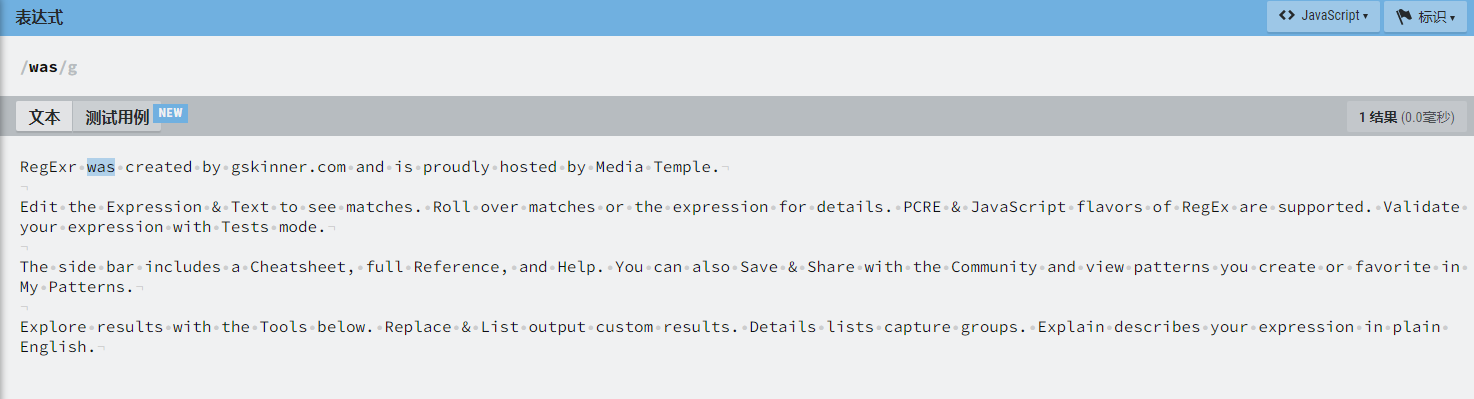Click the word gskinner.com in the text
Screen dimensions: 1474x399
(289, 167)
